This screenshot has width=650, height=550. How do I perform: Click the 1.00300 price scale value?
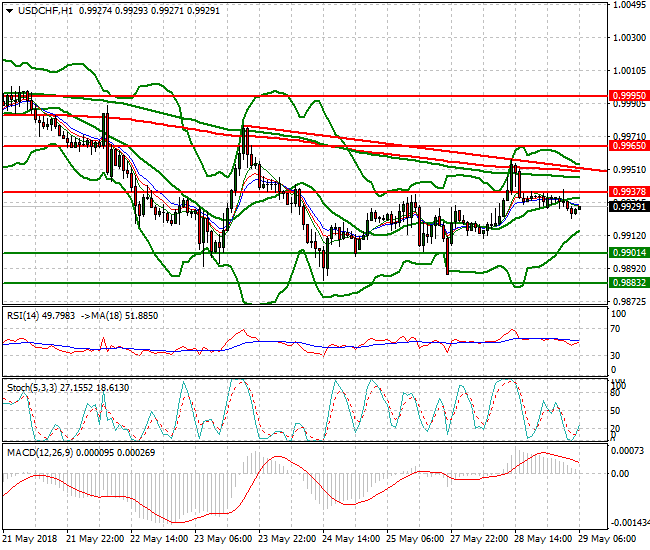pos(629,38)
